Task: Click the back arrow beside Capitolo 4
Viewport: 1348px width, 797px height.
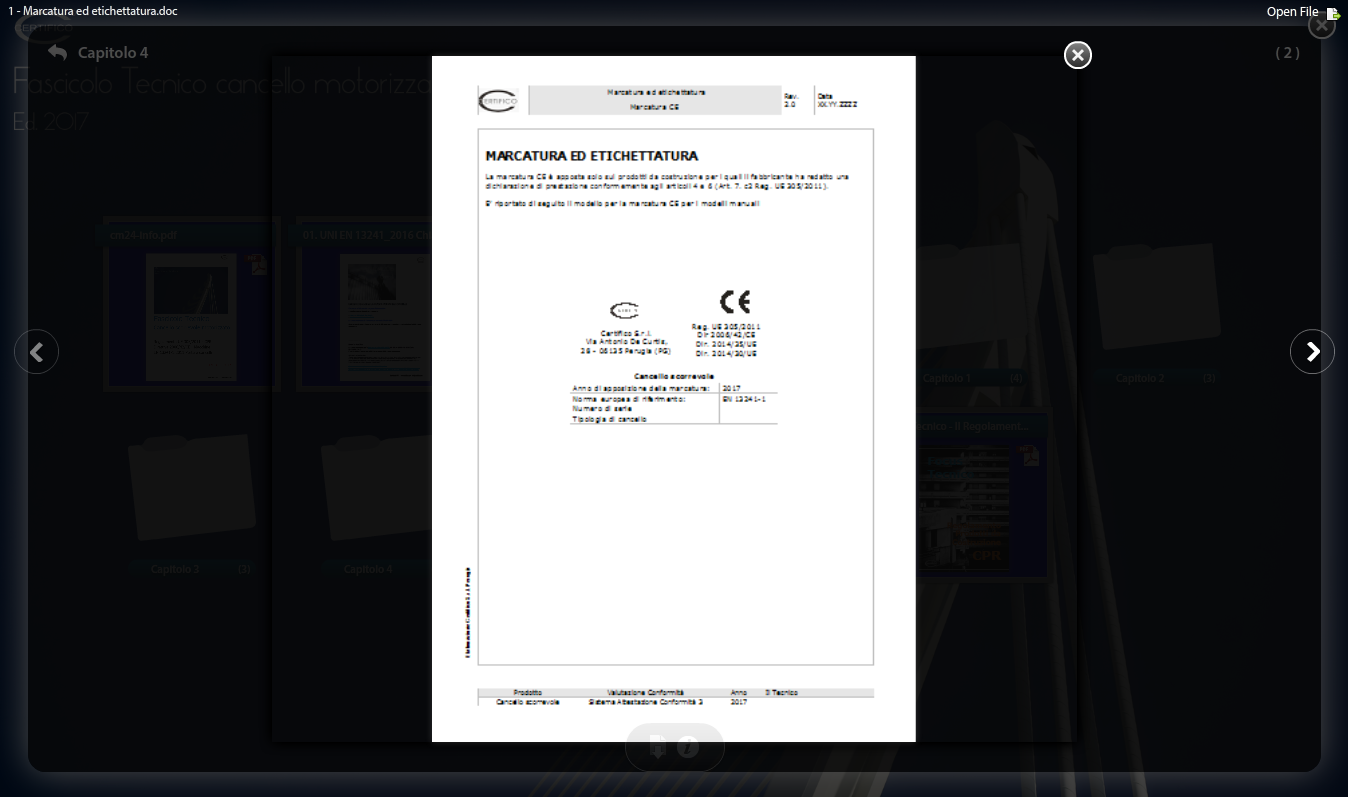Action: [57, 52]
